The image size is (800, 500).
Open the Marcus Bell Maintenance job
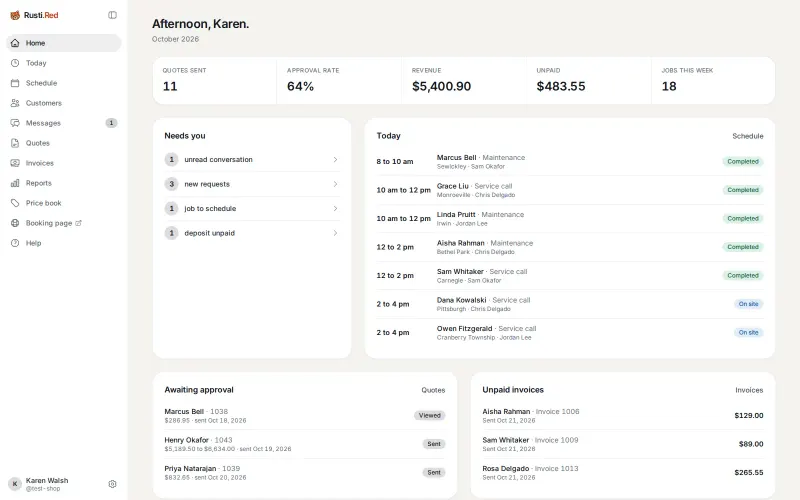tap(570, 162)
